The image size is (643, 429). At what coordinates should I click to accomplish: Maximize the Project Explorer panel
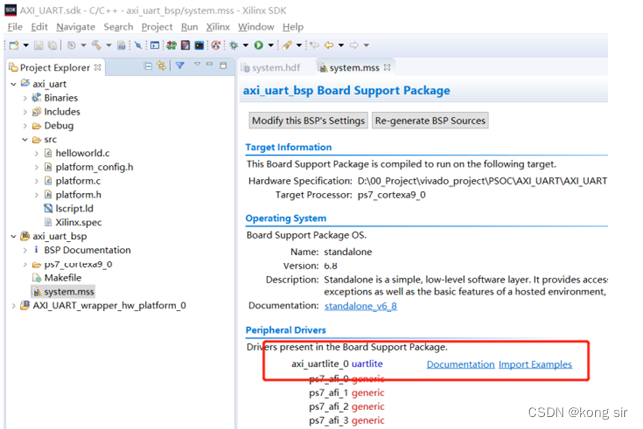click(x=223, y=65)
